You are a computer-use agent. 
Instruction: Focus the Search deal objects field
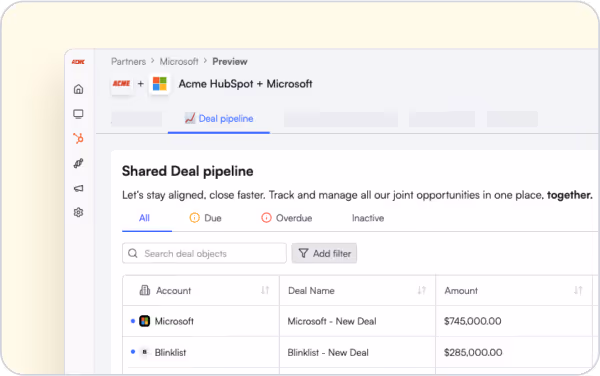pyautogui.click(x=204, y=253)
